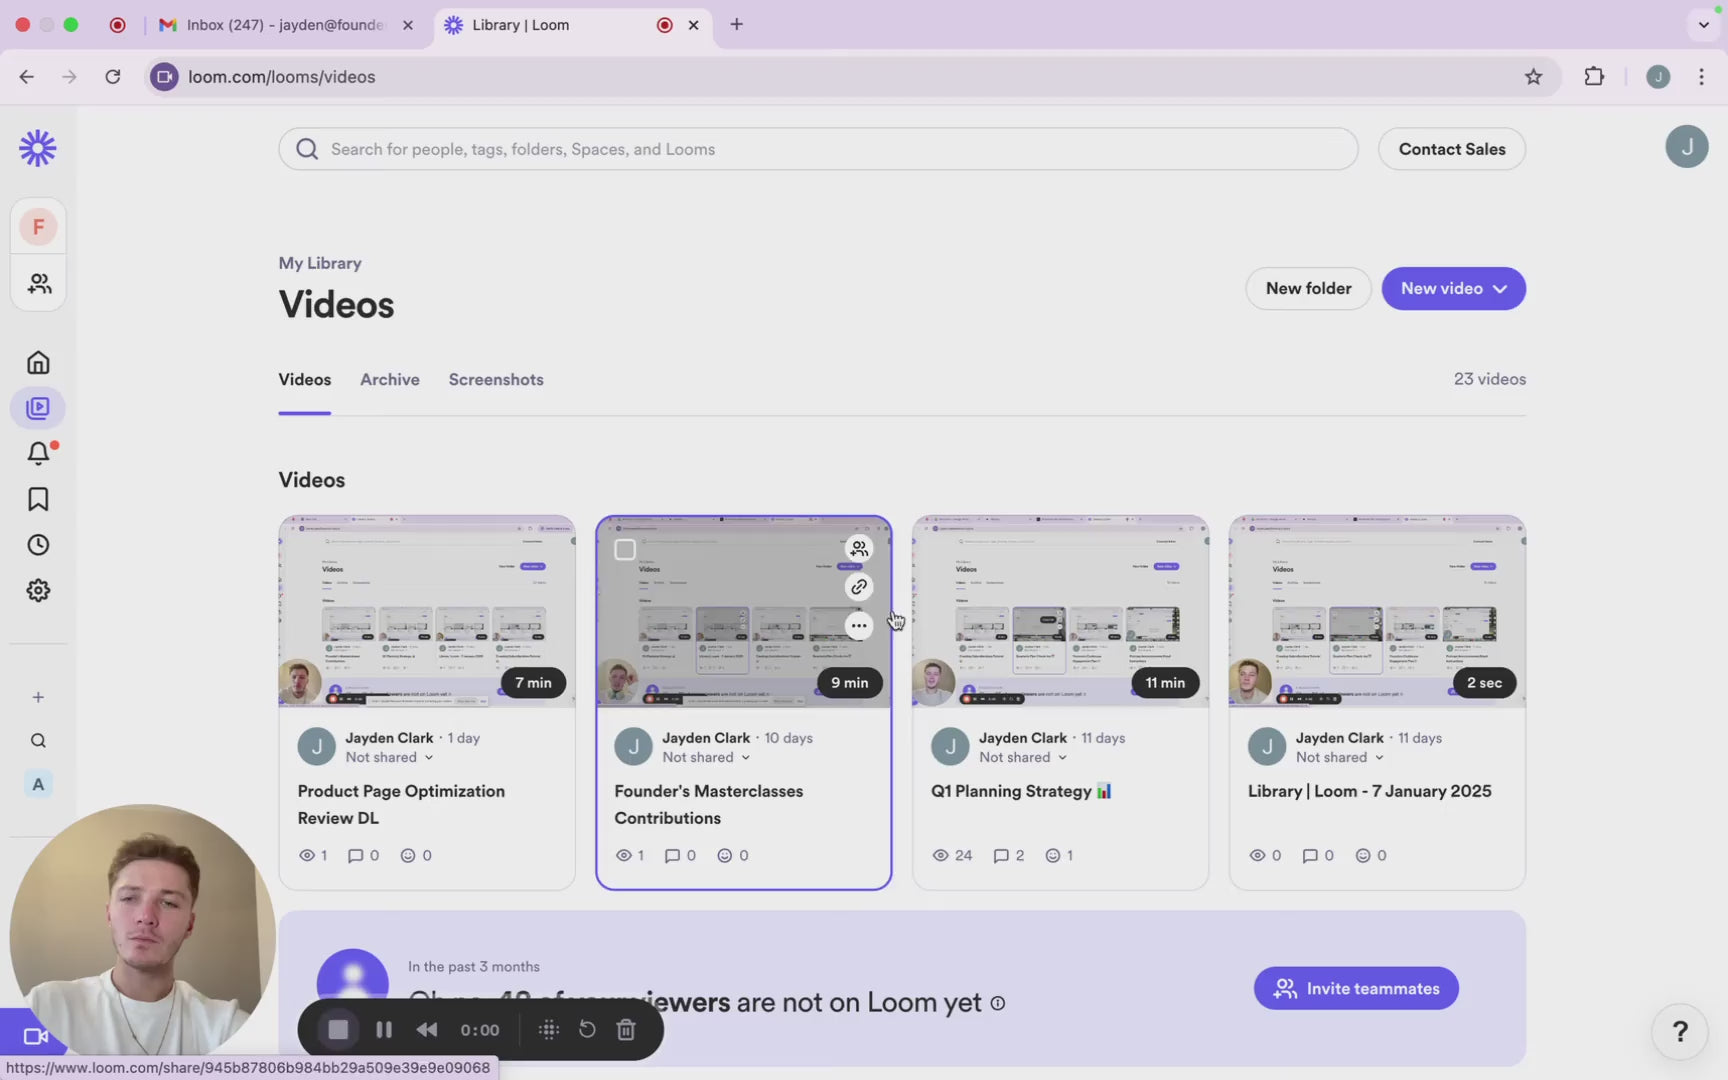The width and height of the screenshot is (1728, 1080).
Task: Switch to the Archive tab
Action: point(390,380)
